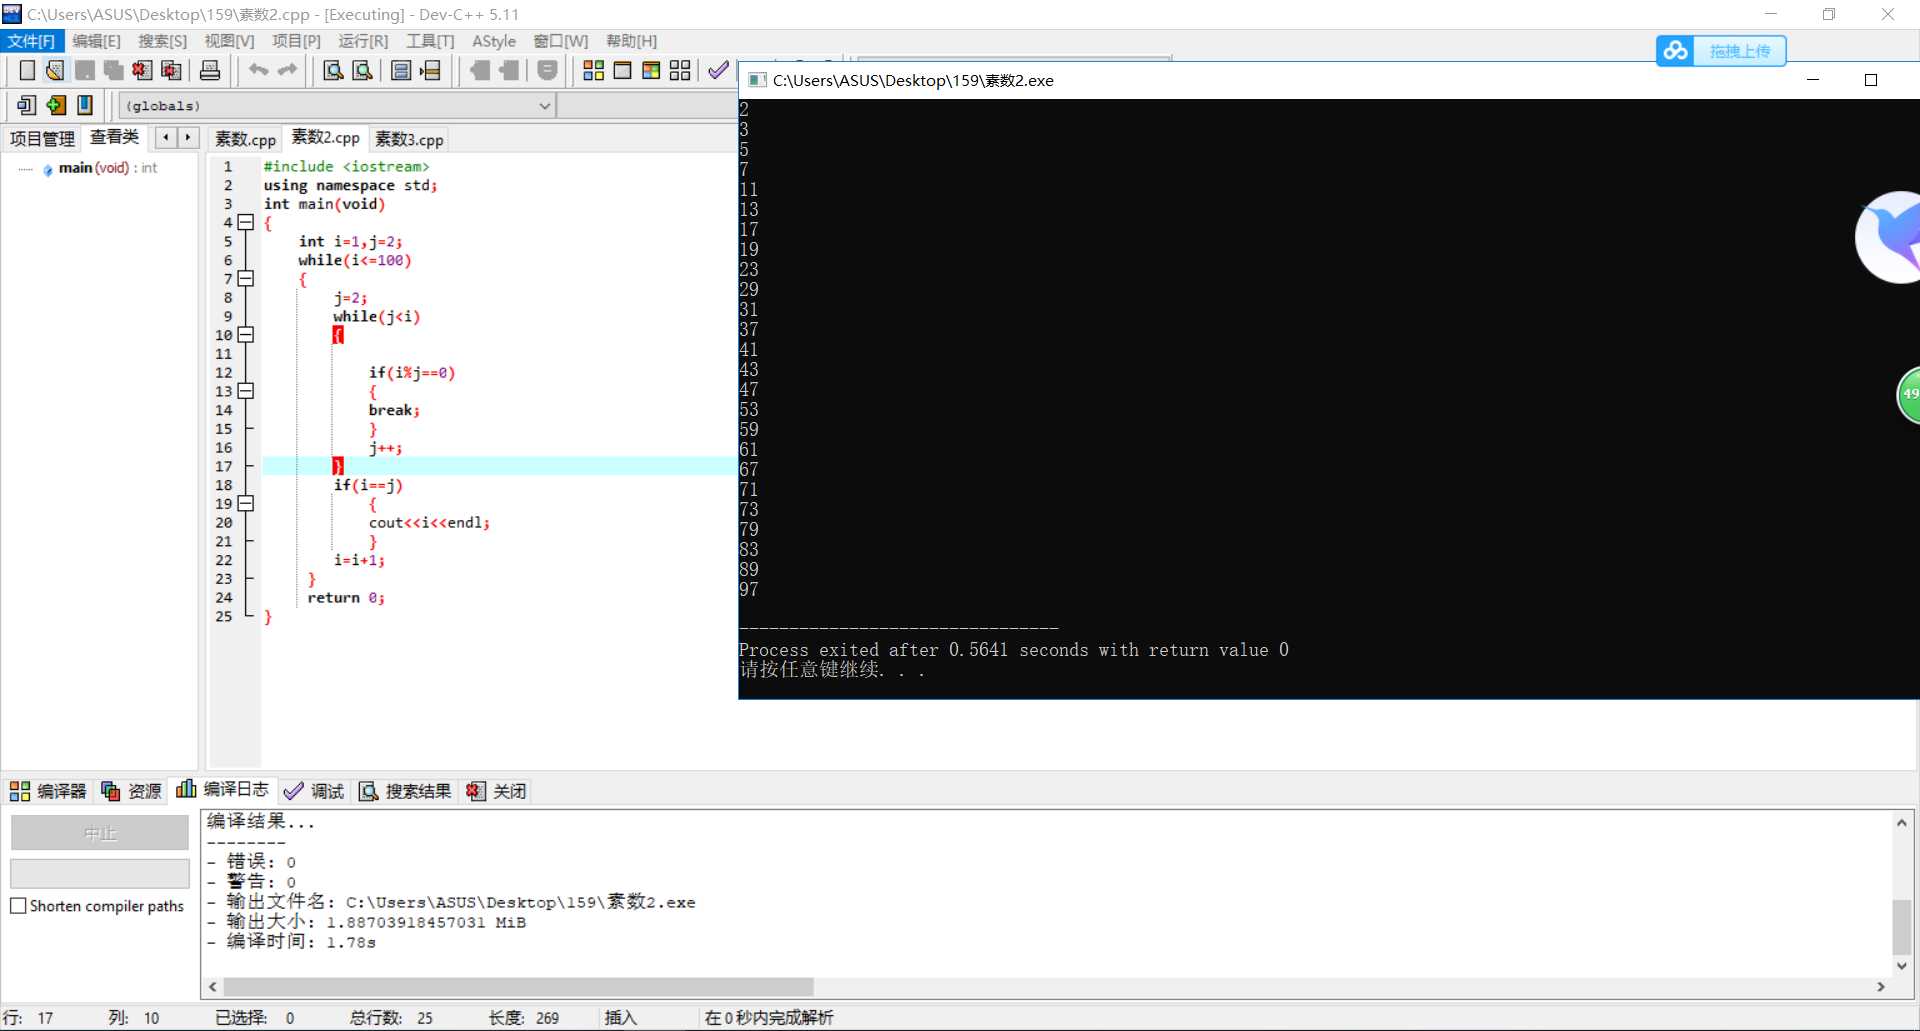
Task: Open the 项目[P] menu
Action: click(296, 41)
